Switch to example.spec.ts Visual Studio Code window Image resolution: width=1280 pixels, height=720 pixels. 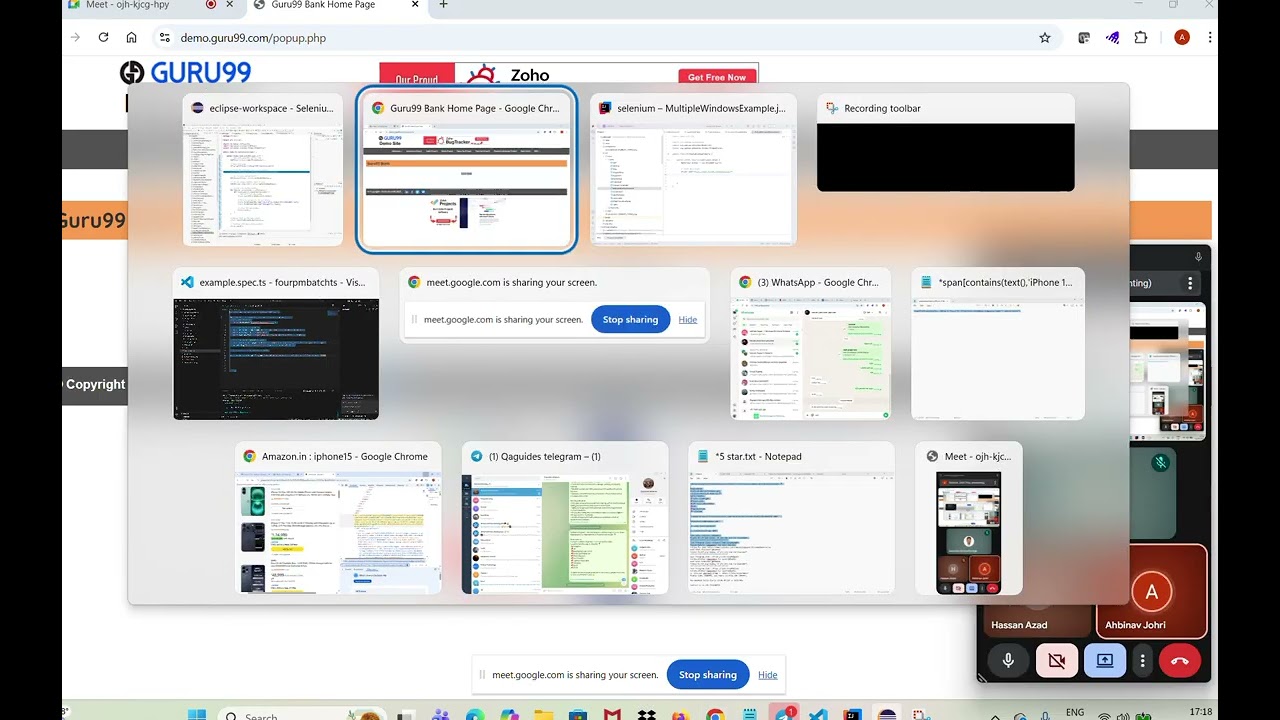(276, 344)
